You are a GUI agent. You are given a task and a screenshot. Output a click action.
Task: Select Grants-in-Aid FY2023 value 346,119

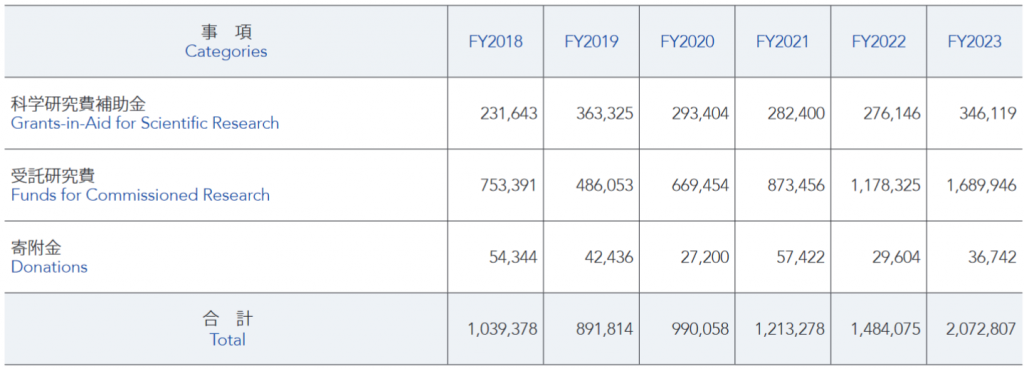point(988,114)
